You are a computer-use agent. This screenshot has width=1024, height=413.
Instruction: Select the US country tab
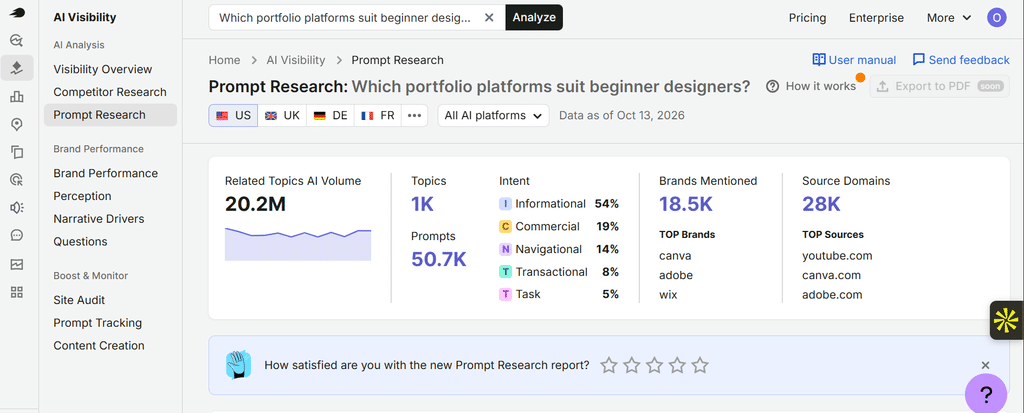tap(233, 116)
